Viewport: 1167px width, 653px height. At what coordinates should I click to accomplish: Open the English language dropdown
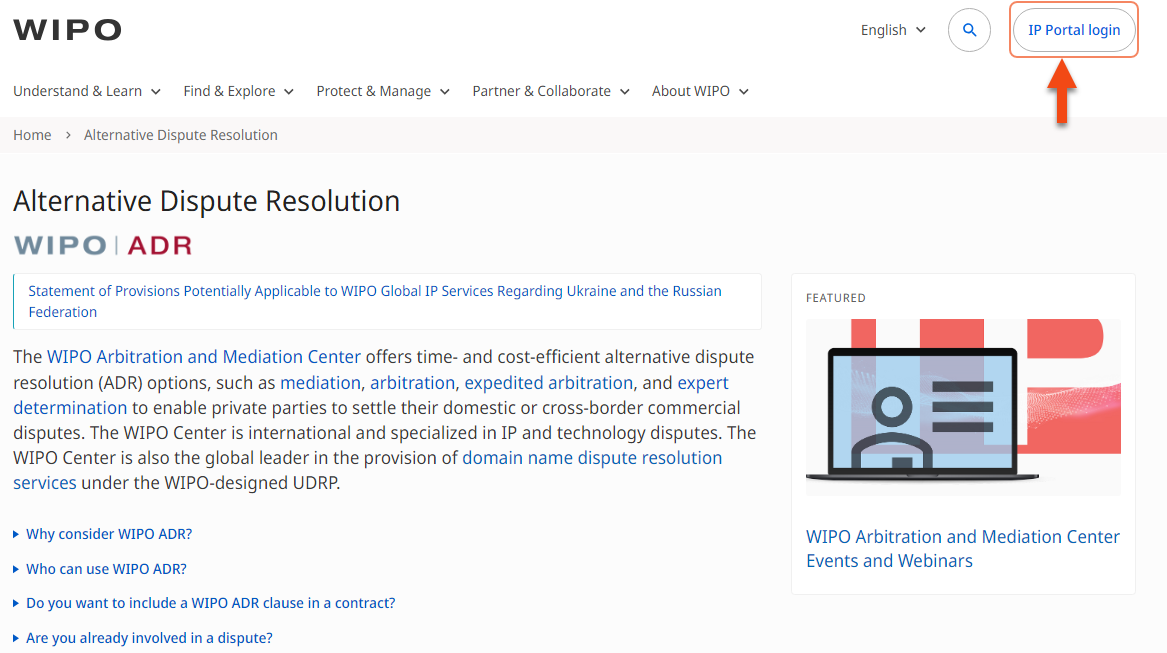click(893, 30)
